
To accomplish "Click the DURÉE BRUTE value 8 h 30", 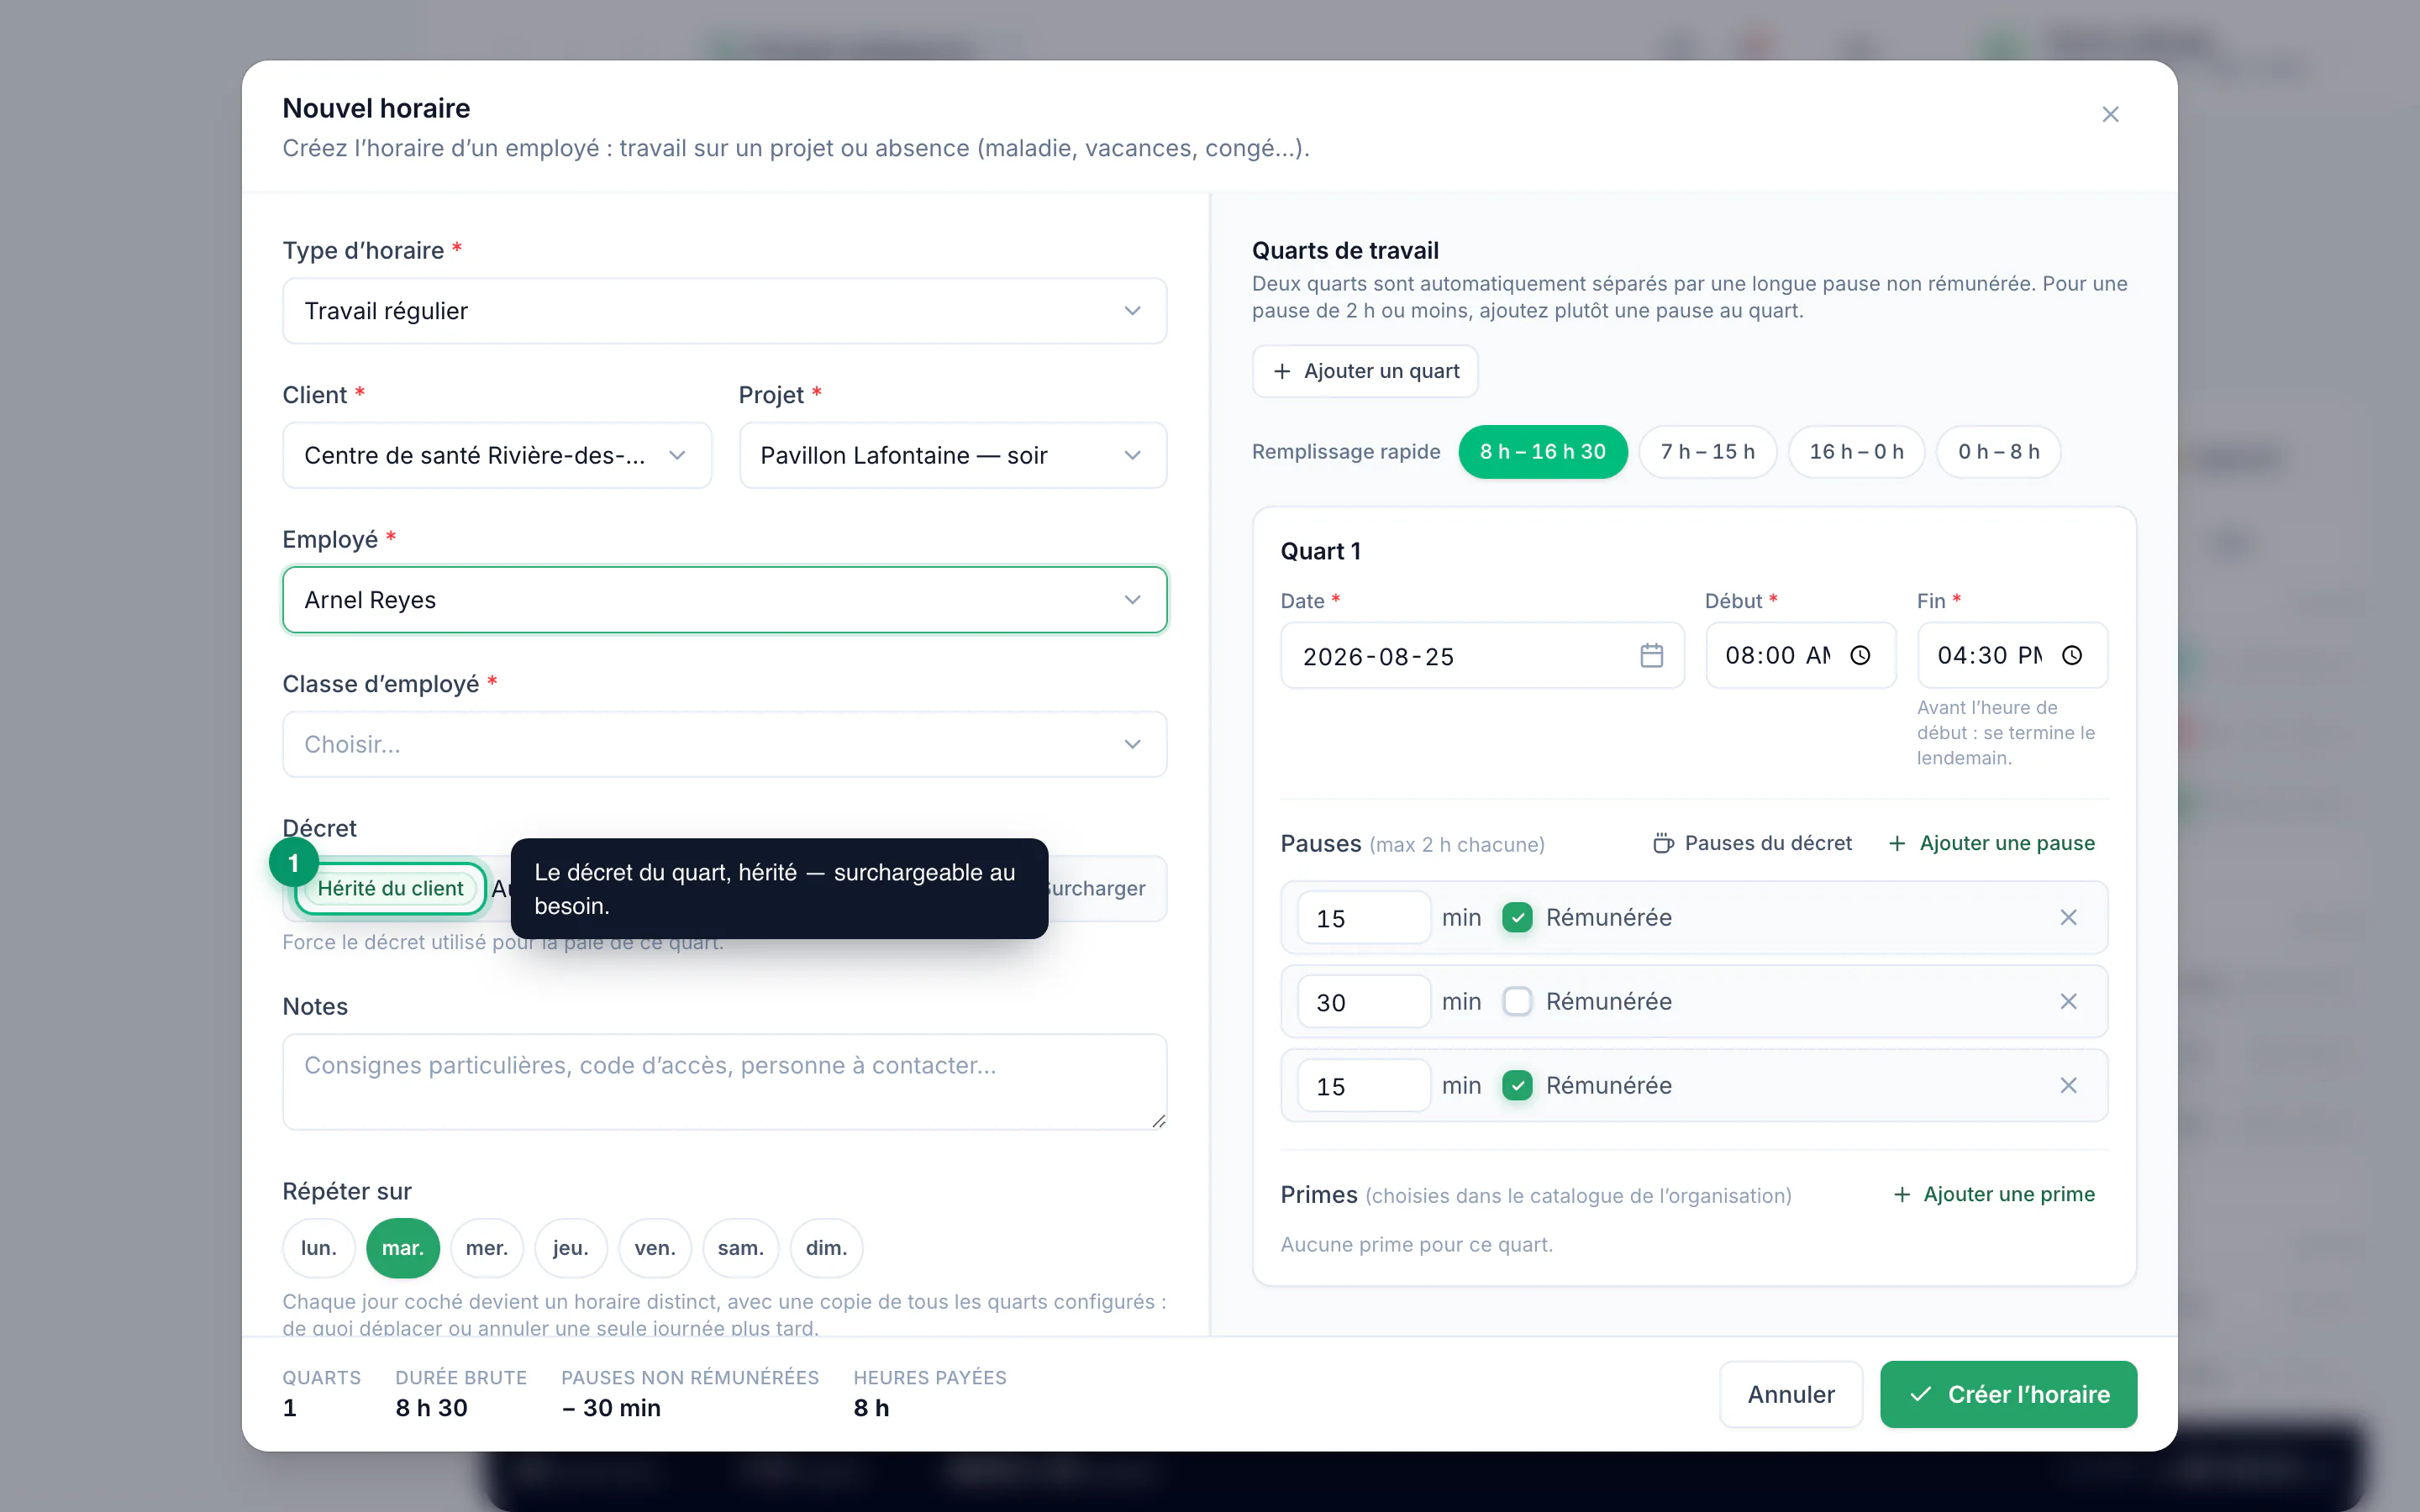I will 431,1408.
